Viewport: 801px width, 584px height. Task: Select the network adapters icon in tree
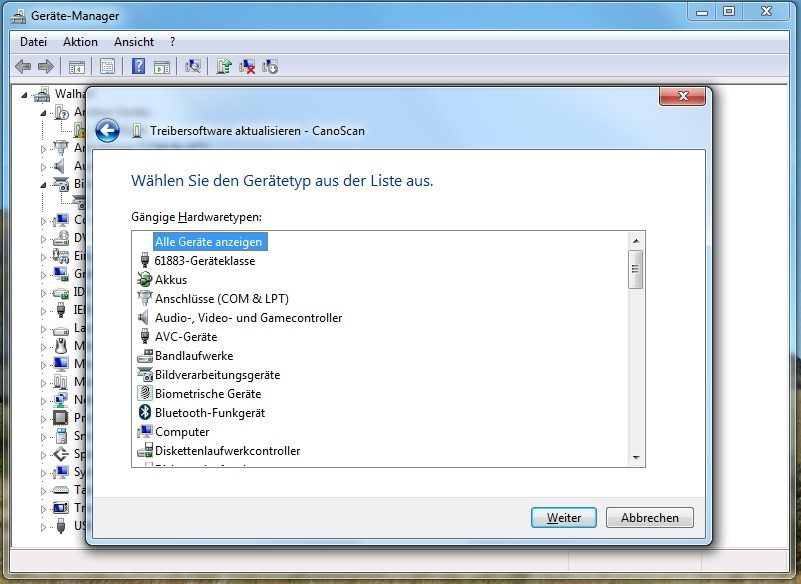(61, 400)
